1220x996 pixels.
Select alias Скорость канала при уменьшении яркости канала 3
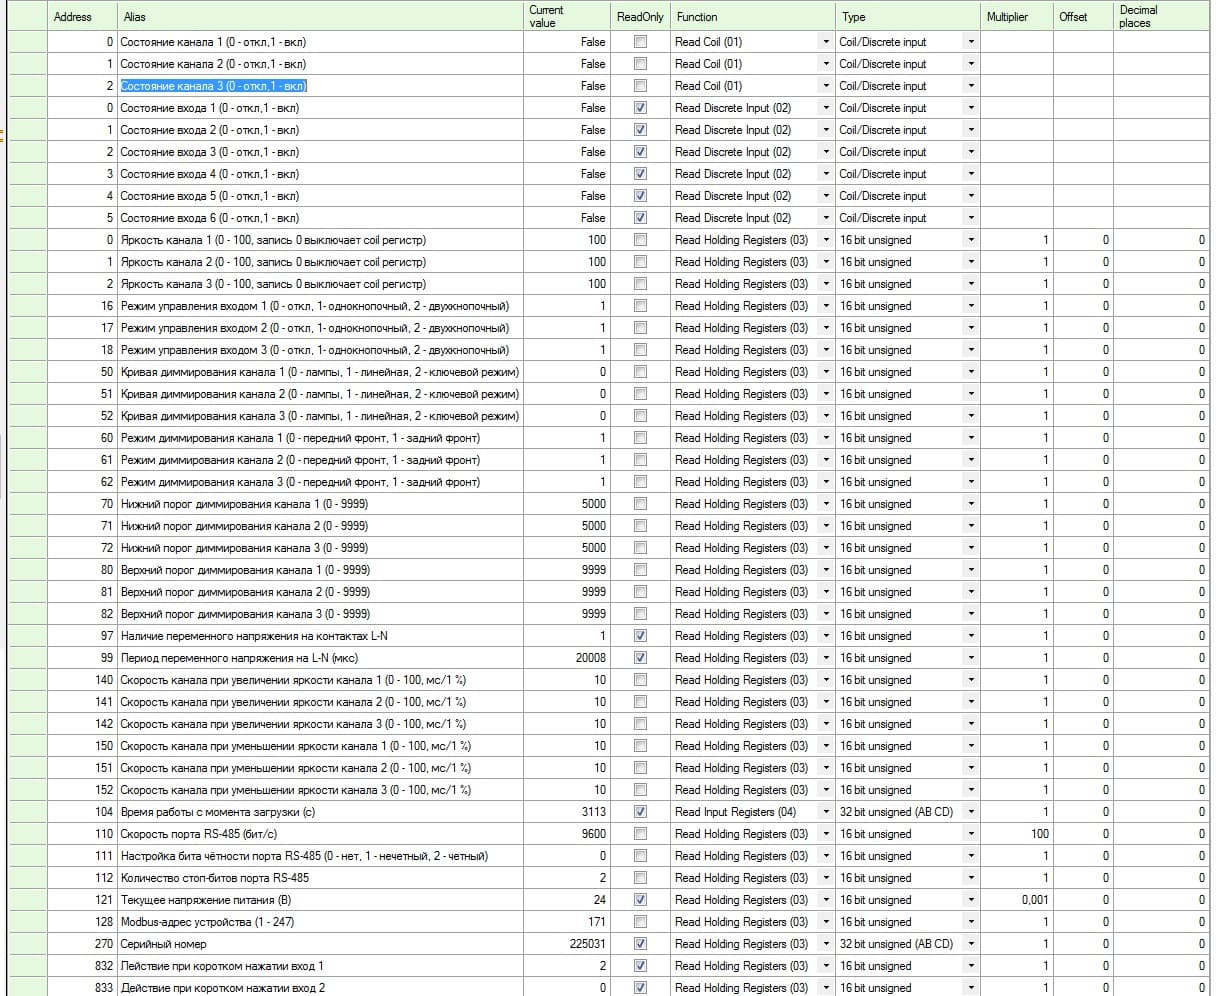tap(320, 790)
